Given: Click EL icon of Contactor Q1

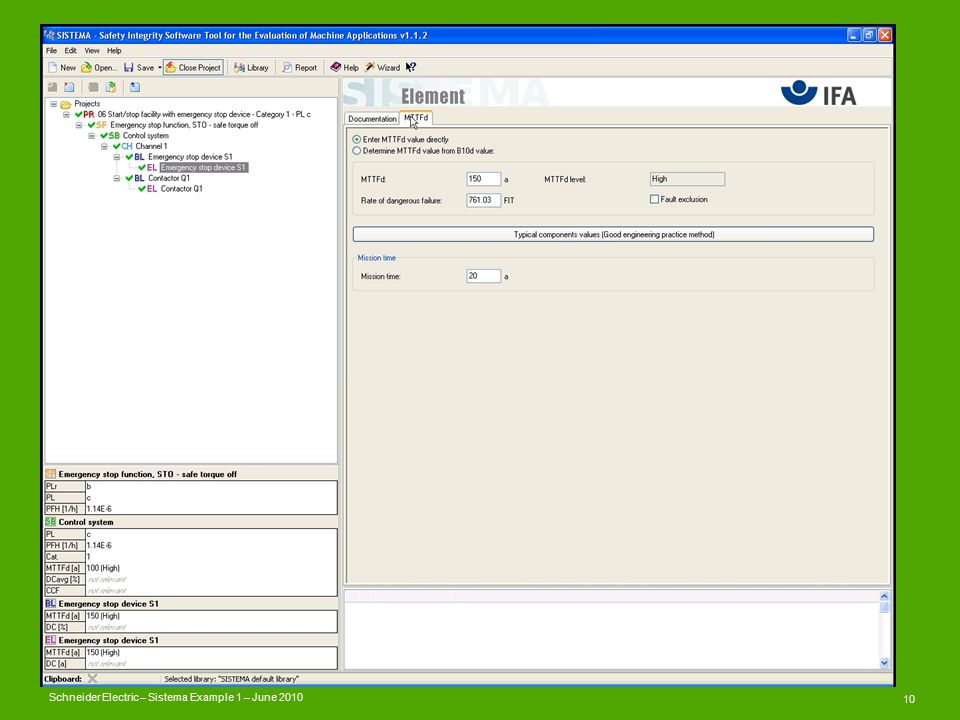Looking at the screenshot, I should point(152,189).
